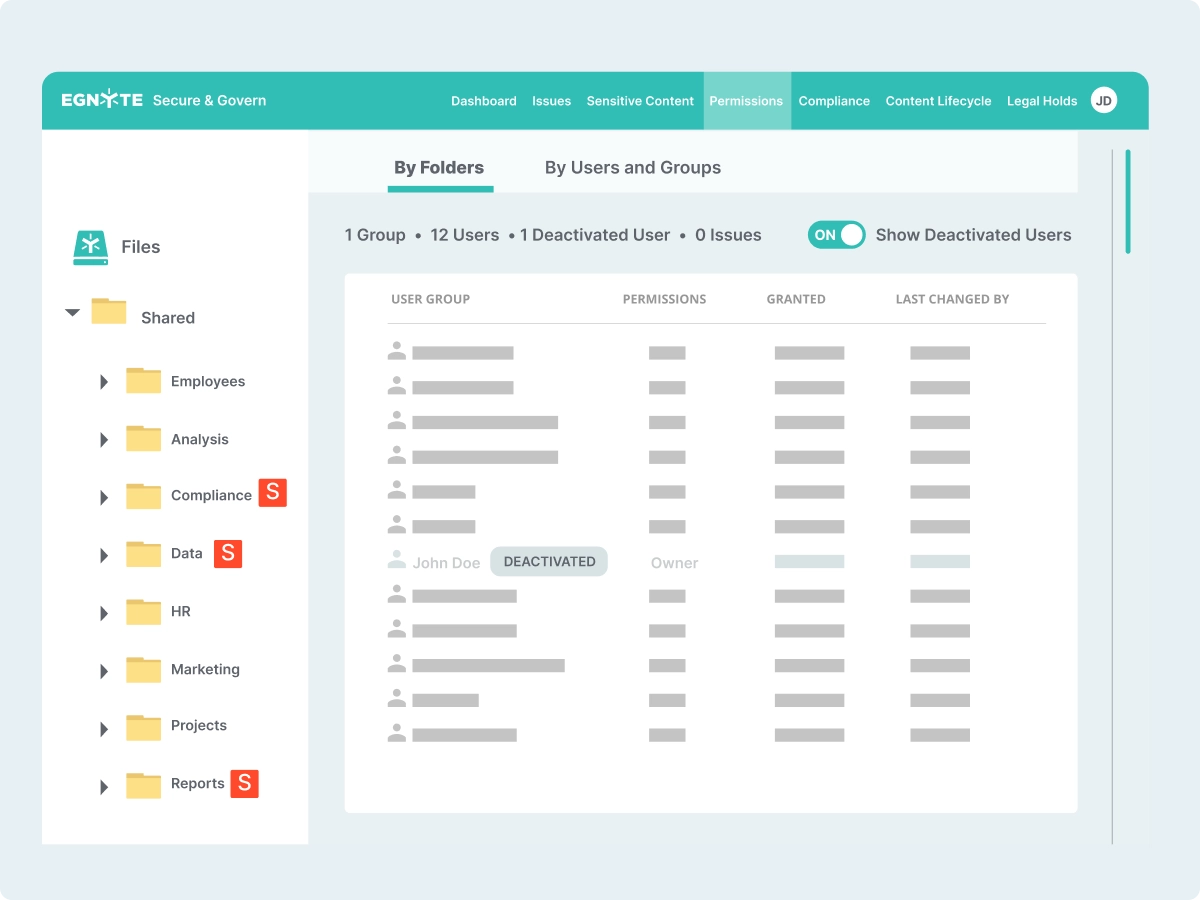Open the Files section via its icon
This screenshot has height=900, width=1200.
(x=90, y=246)
